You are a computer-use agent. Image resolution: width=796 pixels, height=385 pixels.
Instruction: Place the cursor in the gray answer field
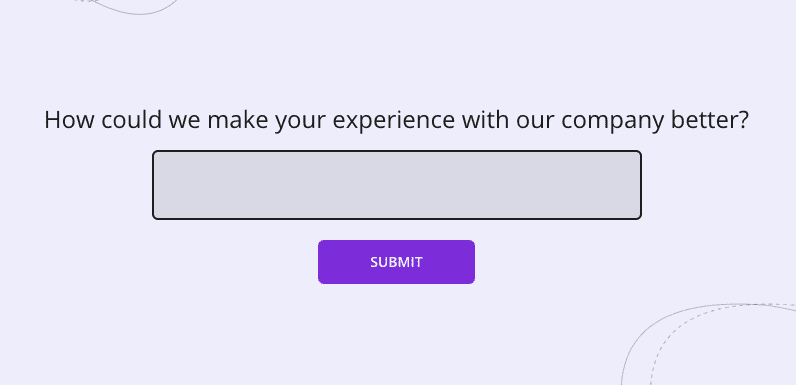[x=397, y=185]
